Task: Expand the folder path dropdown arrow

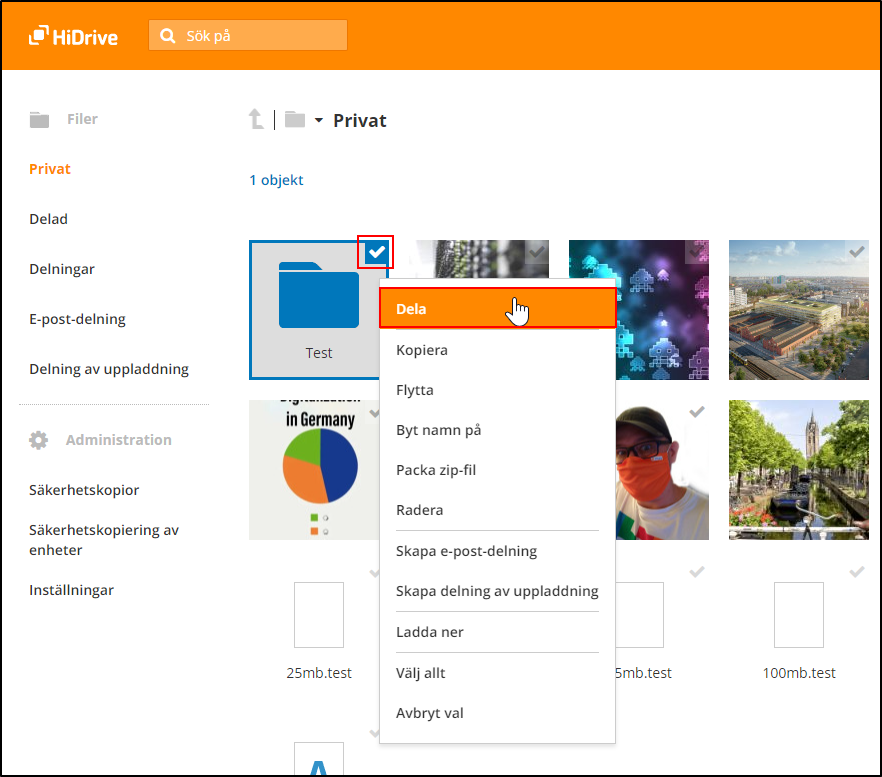Action: point(318,121)
